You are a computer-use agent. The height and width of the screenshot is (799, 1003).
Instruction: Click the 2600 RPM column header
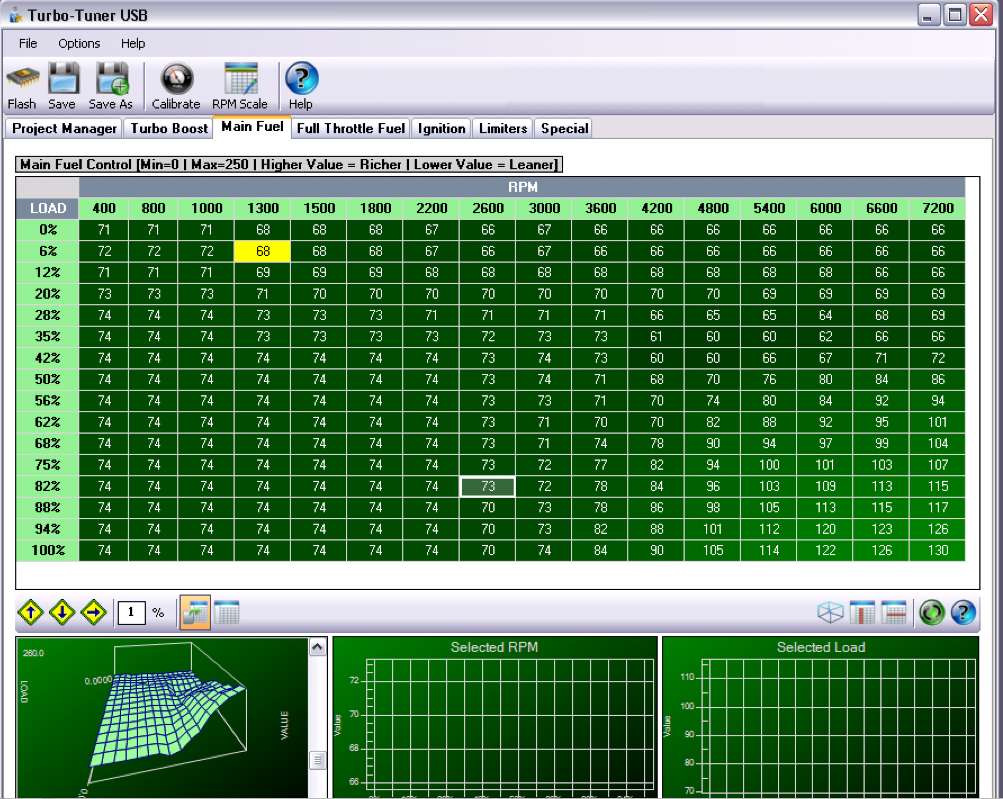click(487, 208)
